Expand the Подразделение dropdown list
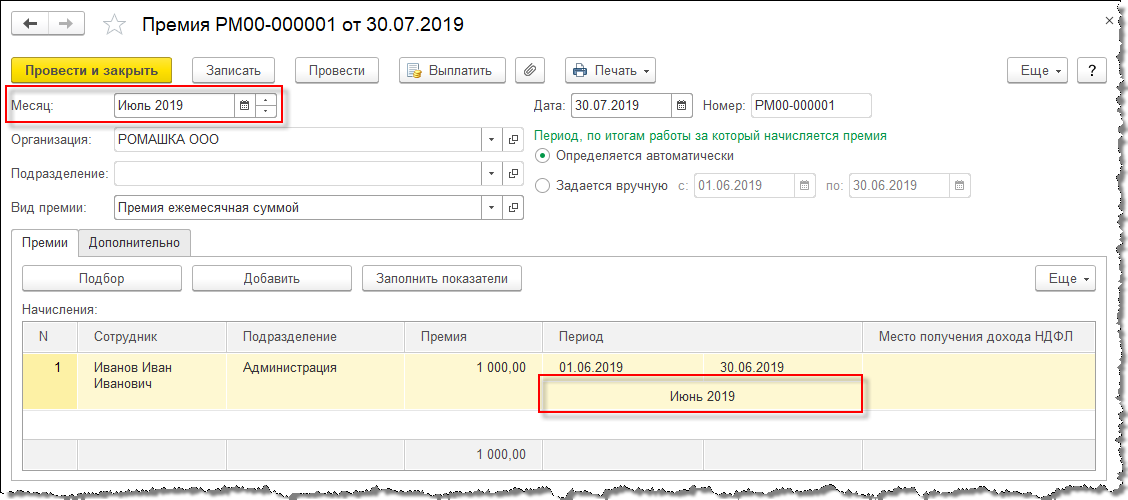 coord(491,174)
